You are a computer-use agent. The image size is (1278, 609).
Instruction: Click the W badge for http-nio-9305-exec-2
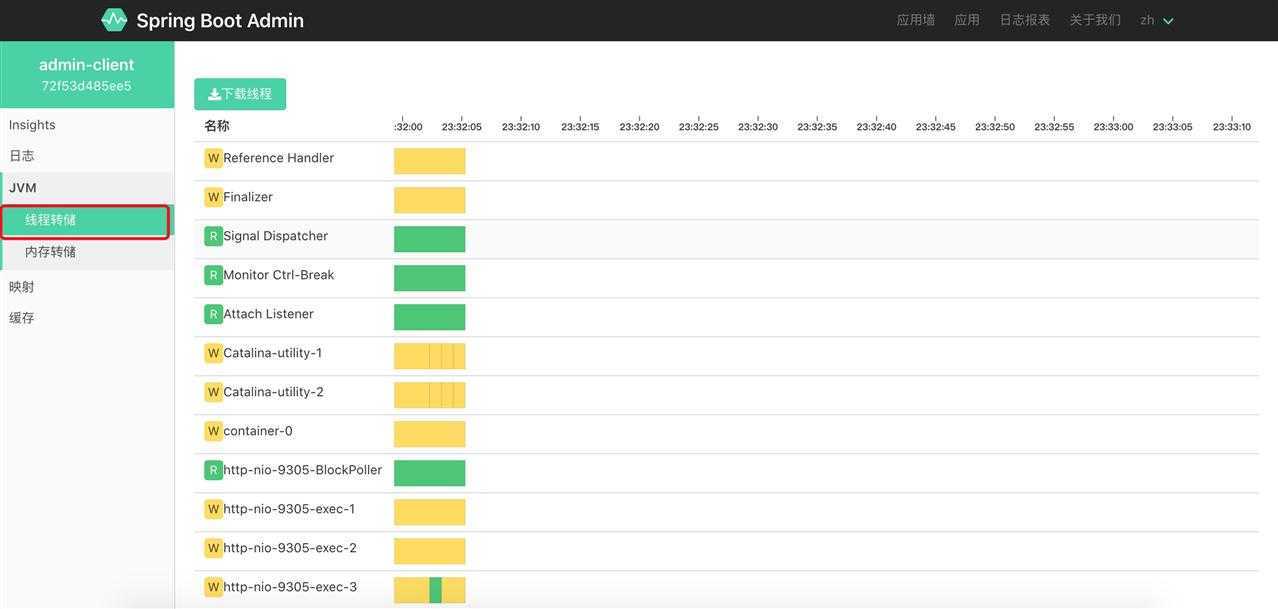tap(213, 548)
